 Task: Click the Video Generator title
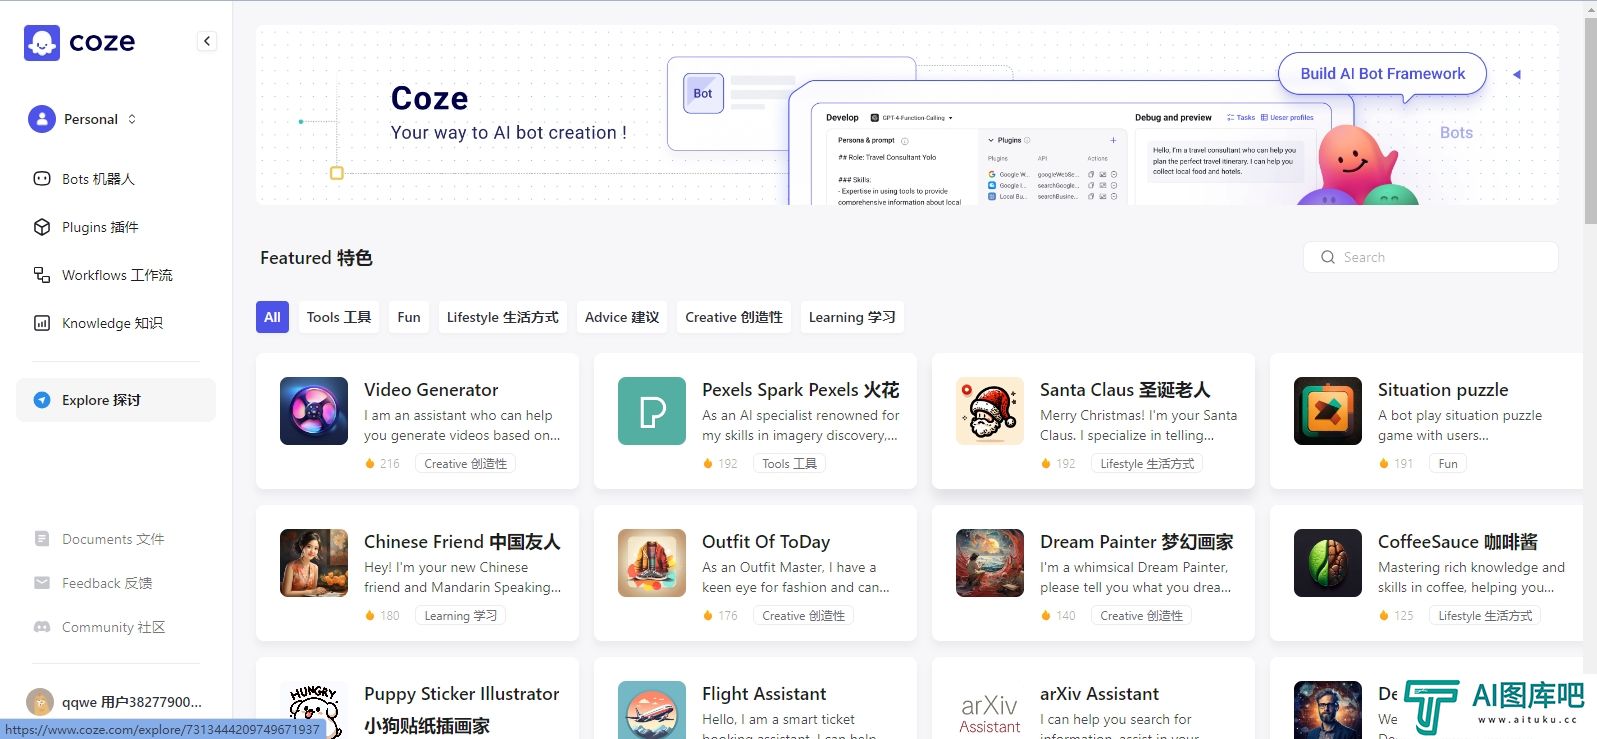[431, 390]
